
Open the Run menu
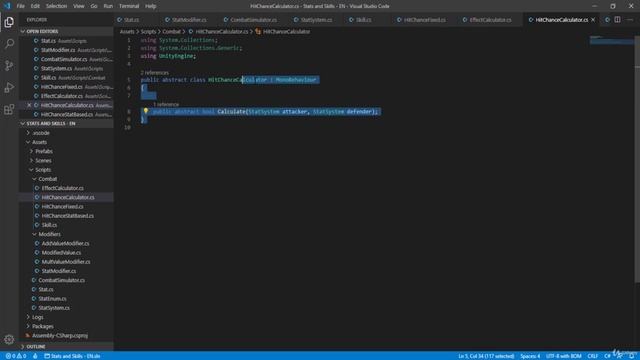point(108,6)
